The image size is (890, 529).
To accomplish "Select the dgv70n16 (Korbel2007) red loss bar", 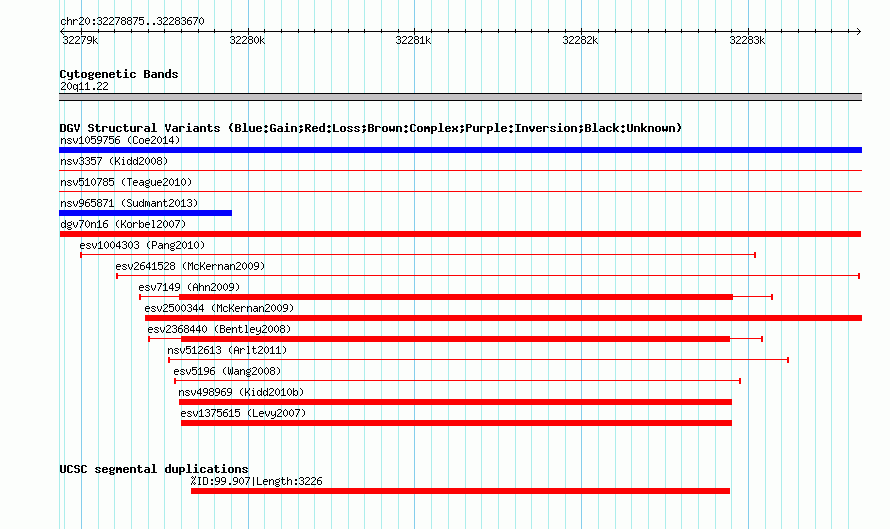I will [460, 234].
